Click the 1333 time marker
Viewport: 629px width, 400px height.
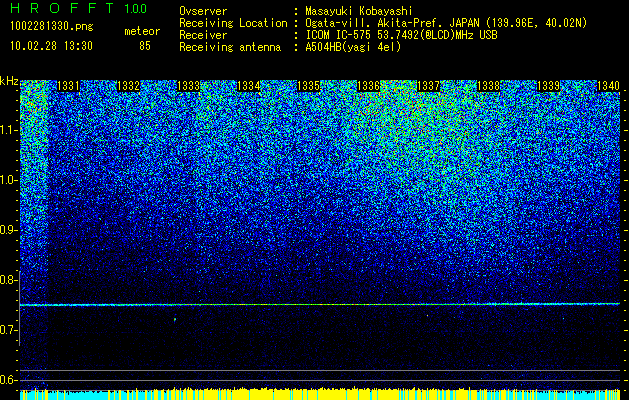click(189, 86)
